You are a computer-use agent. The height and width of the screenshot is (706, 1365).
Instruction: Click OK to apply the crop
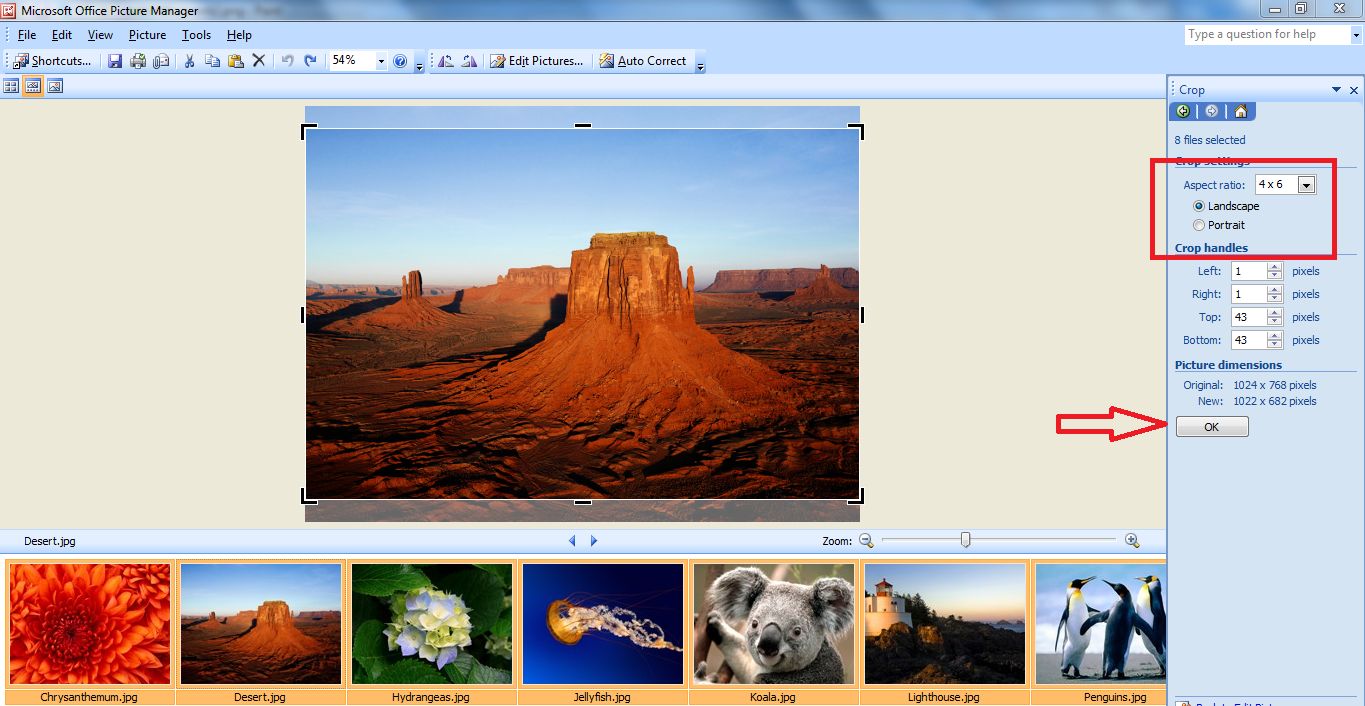1212,427
